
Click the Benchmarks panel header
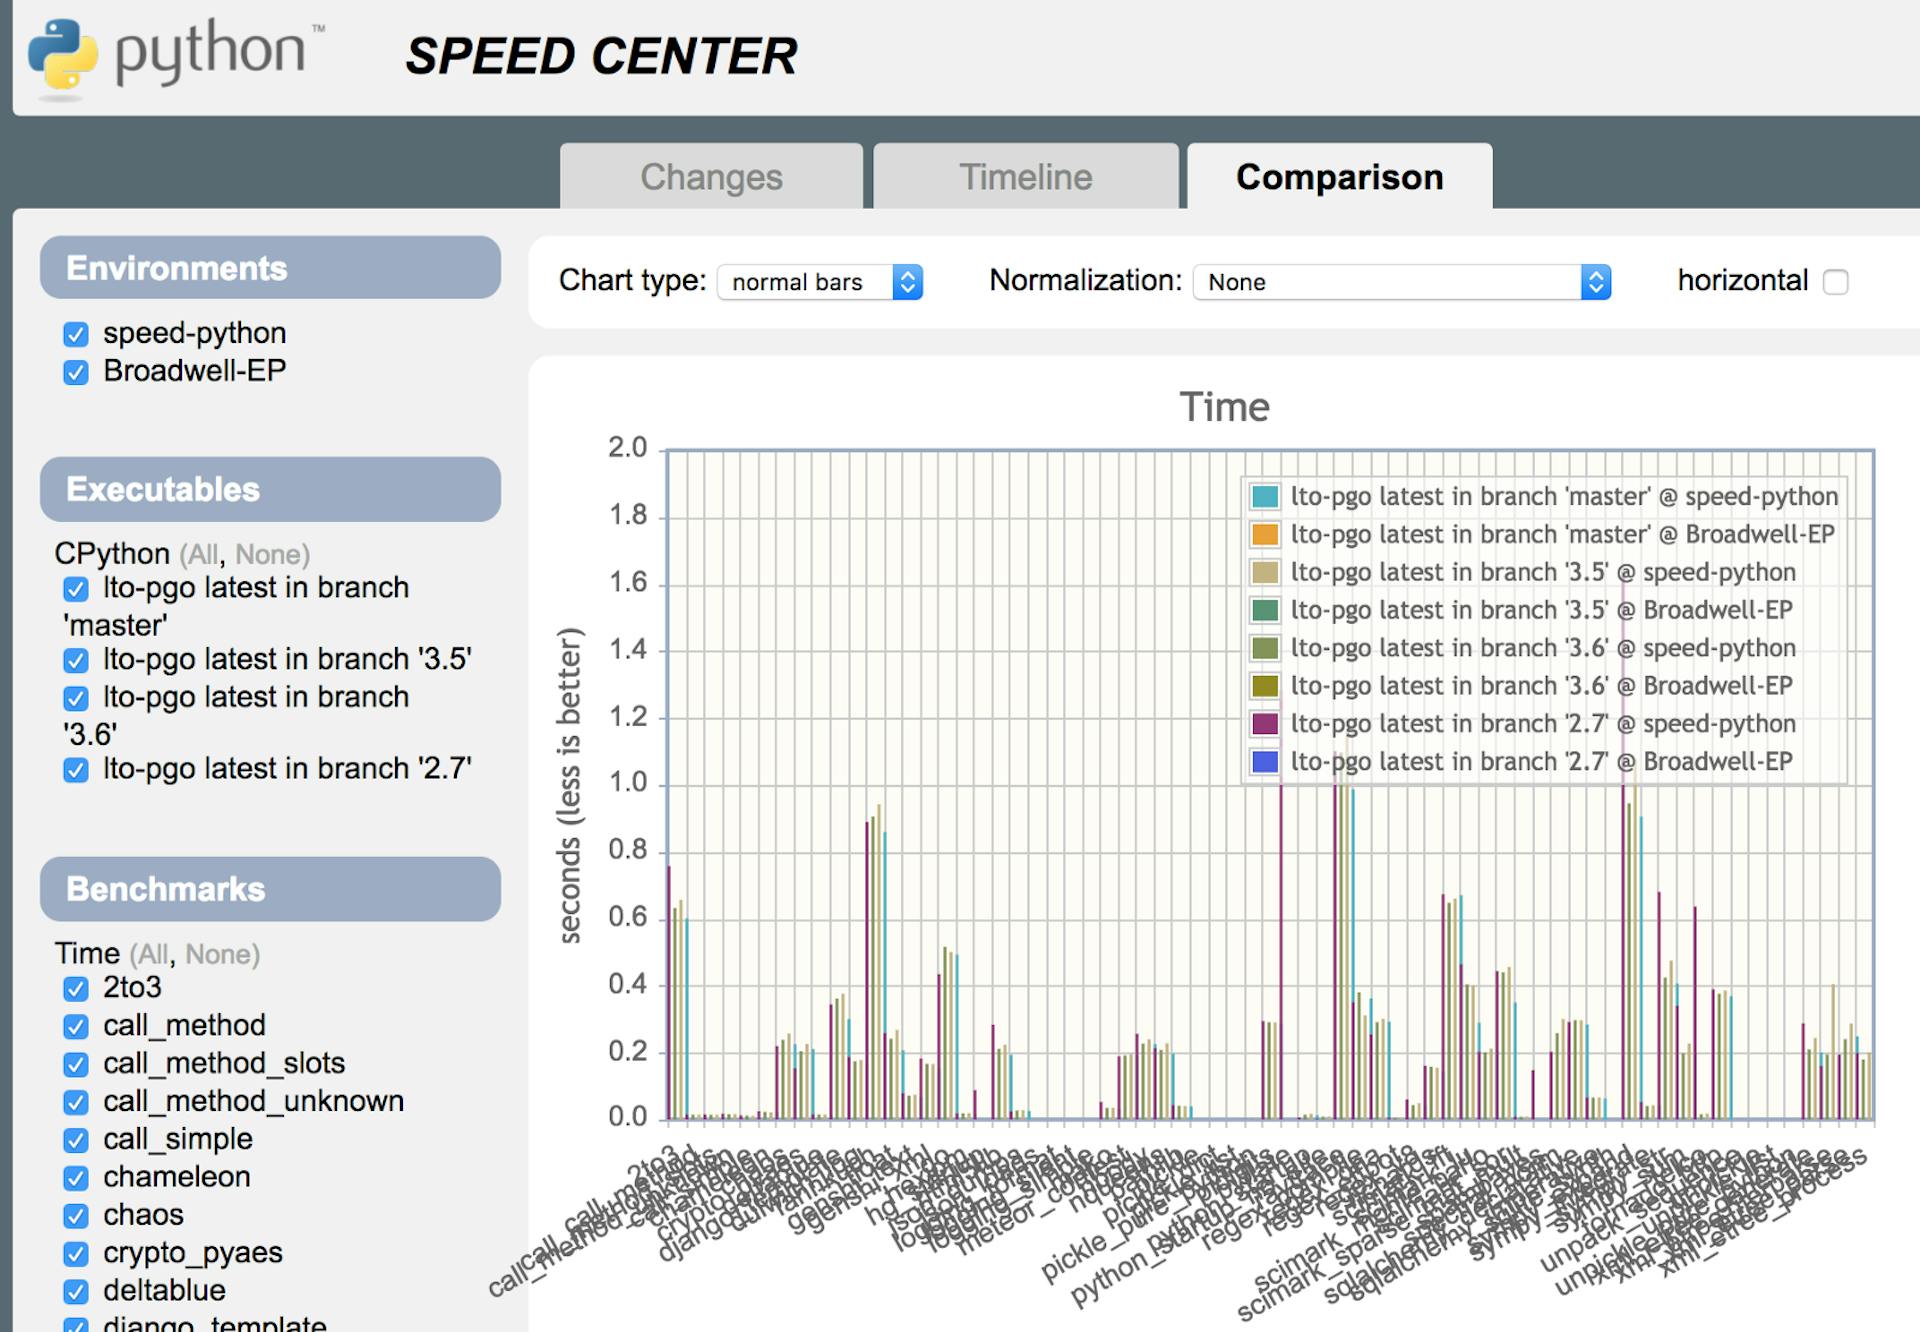tap(270, 889)
